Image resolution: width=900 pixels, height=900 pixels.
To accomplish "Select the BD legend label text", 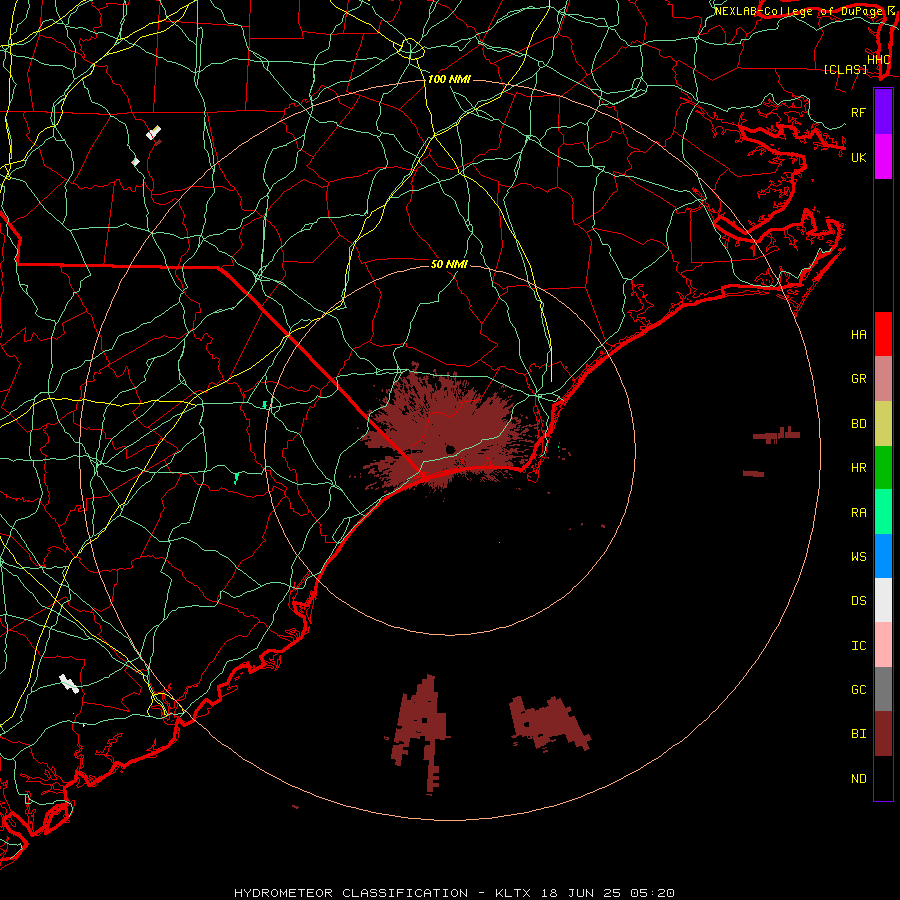I will tap(858, 424).
